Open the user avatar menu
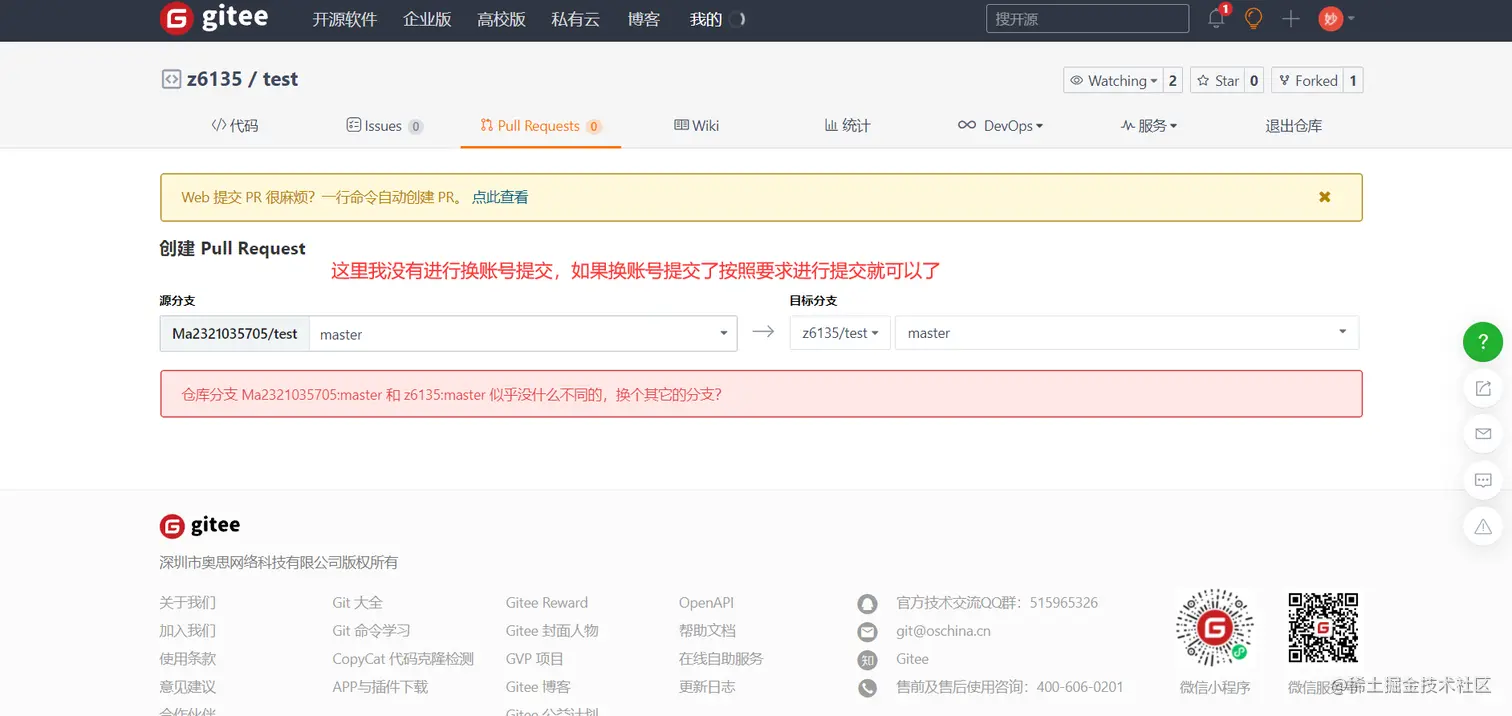This screenshot has height=716, width=1512. [1336, 19]
